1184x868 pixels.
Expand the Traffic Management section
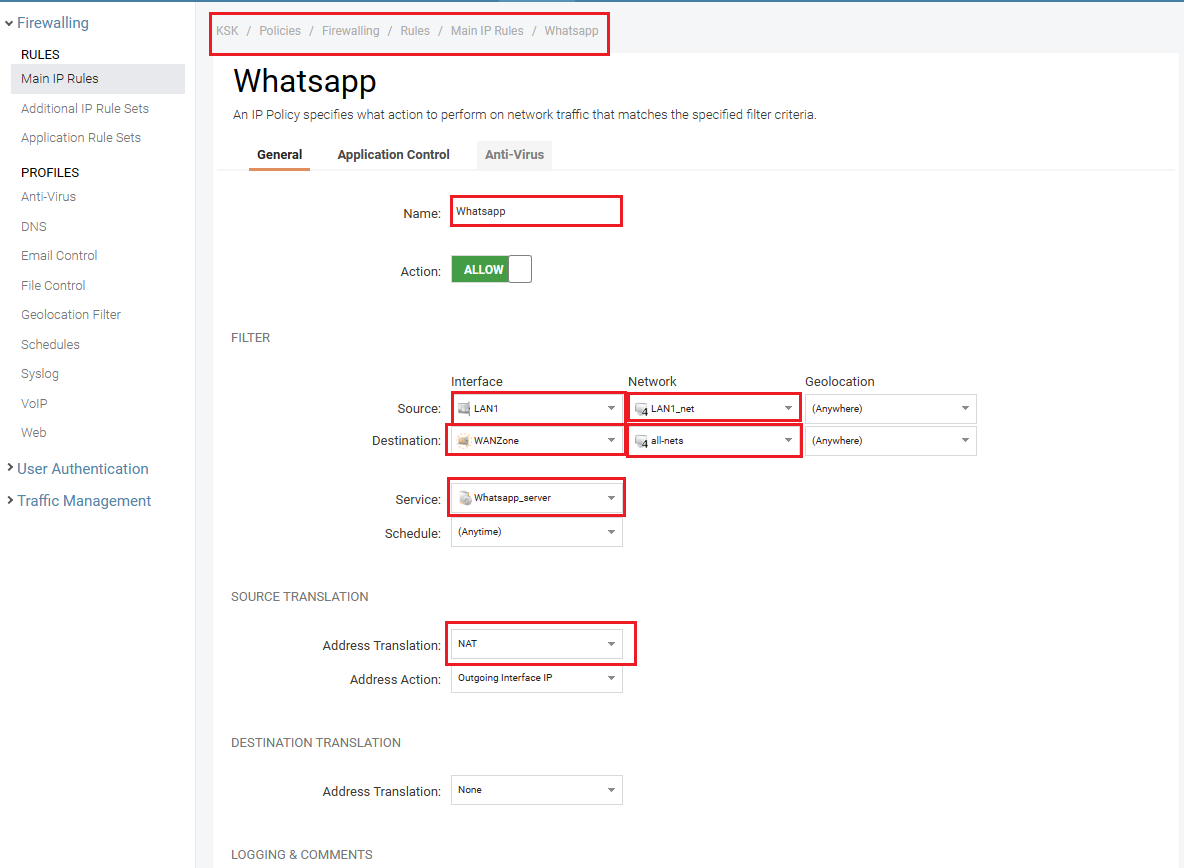(x=84, y=501)
